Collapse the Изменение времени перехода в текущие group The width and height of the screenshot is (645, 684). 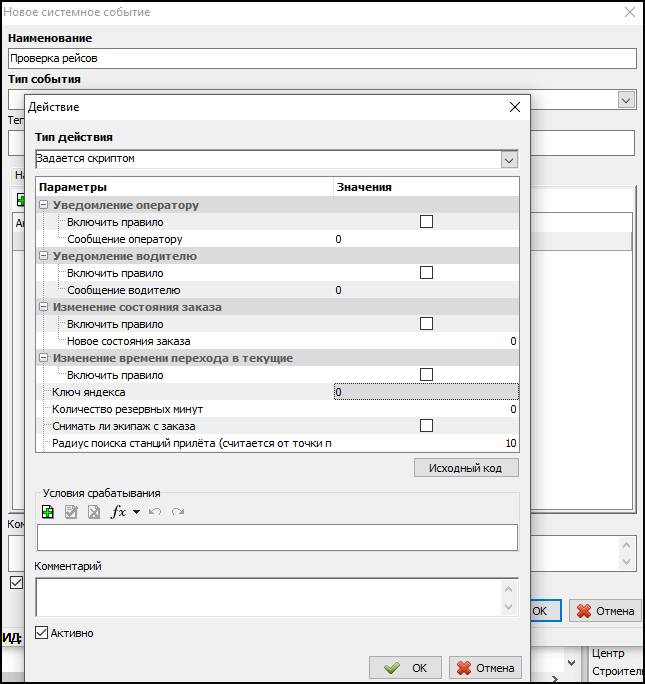(x=44, y=358)
